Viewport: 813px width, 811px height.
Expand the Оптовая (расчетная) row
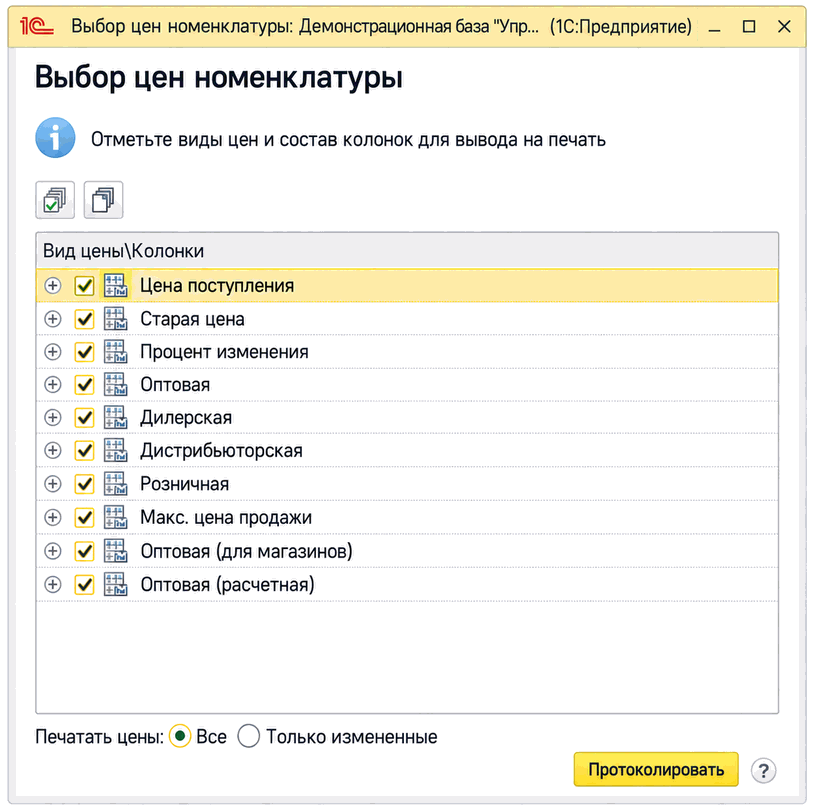click(x=52, y=585)
